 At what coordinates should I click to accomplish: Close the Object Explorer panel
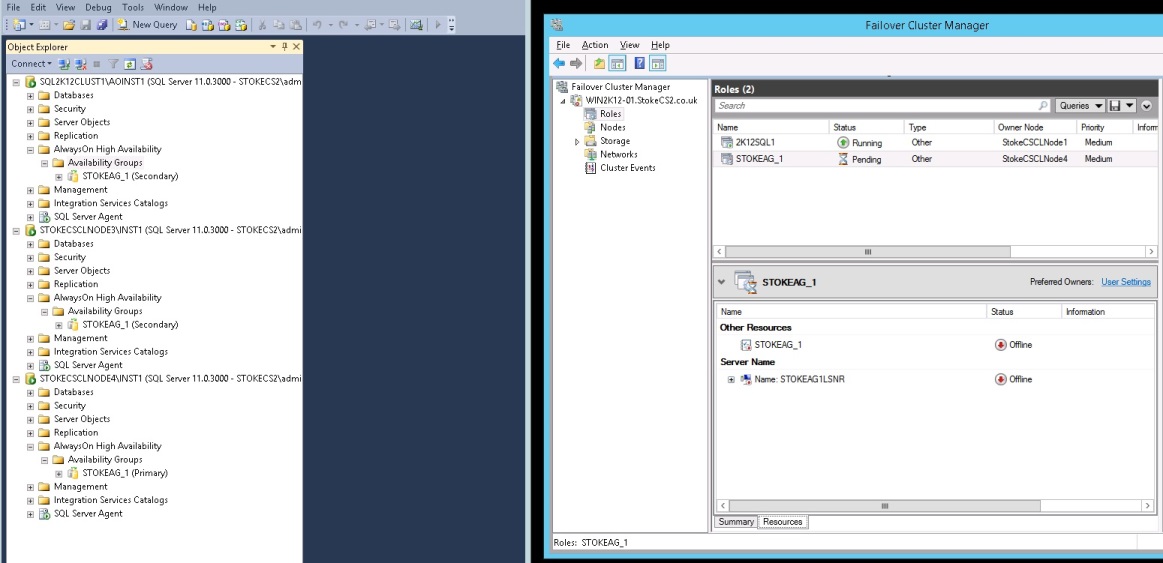pyautogui.click(x=296, y=47)
